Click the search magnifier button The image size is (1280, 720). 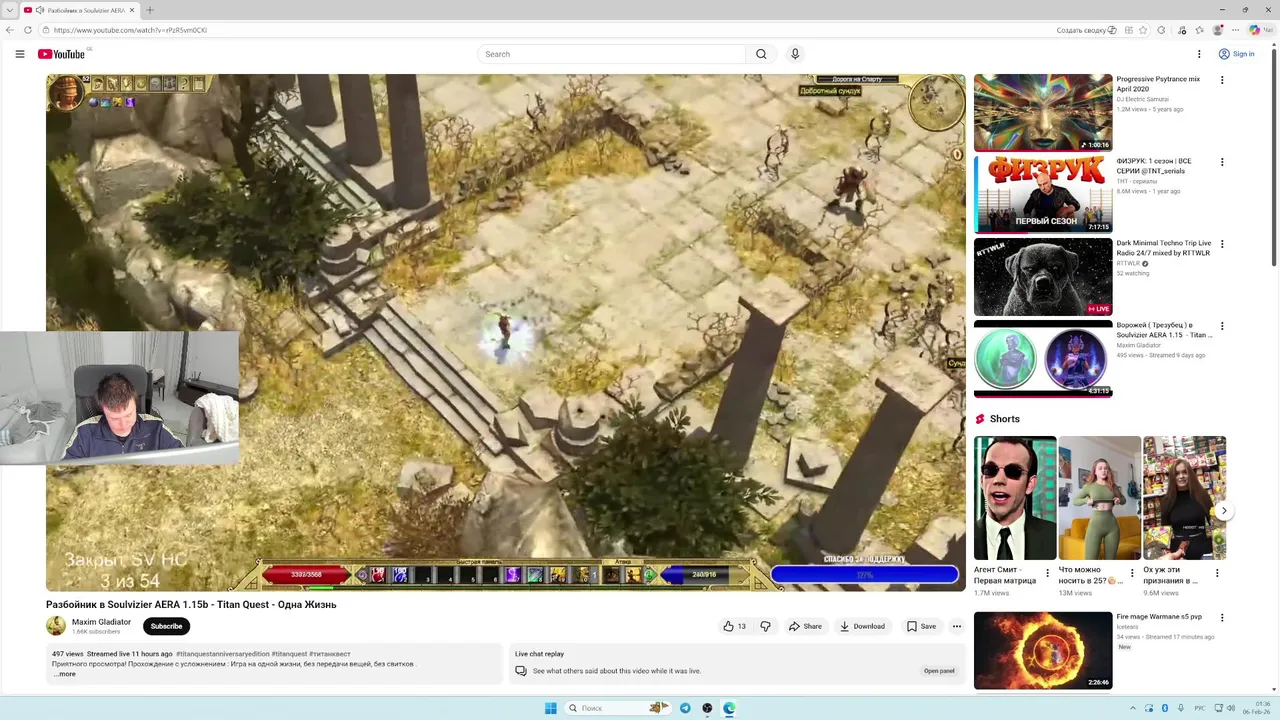pos(761,54)
